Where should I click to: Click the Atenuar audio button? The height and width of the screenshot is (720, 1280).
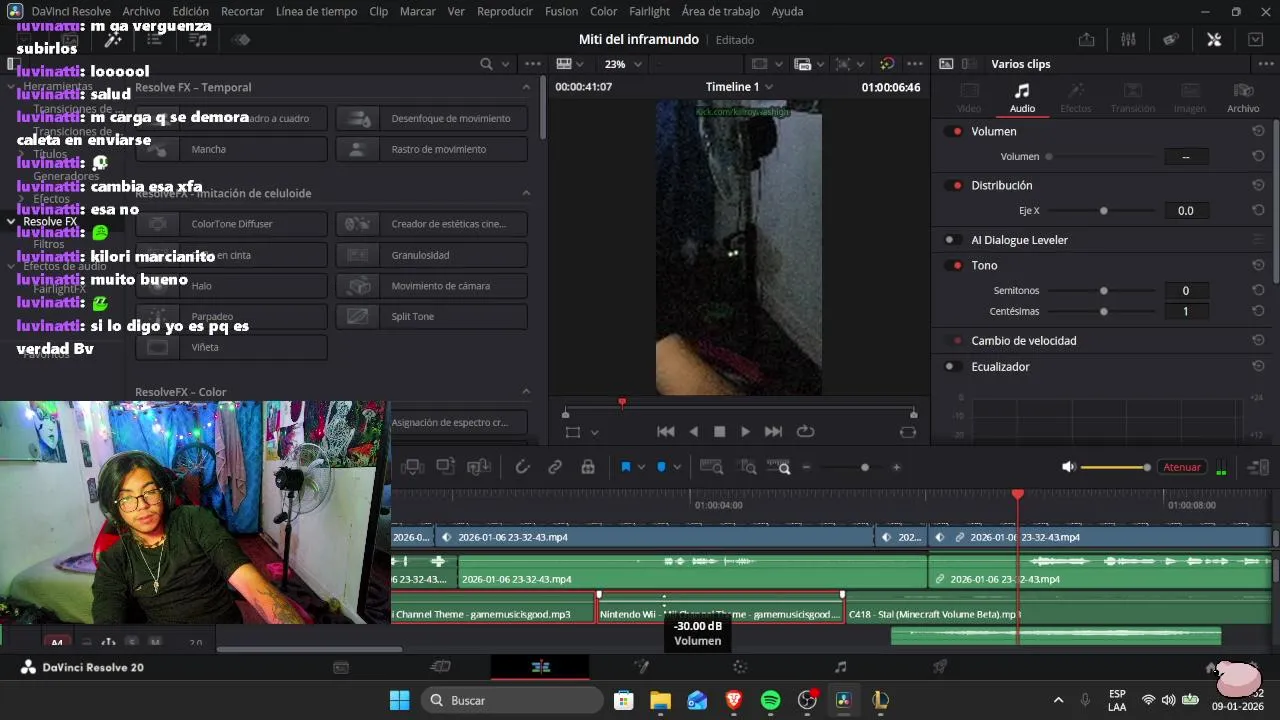click(1182, 467)
